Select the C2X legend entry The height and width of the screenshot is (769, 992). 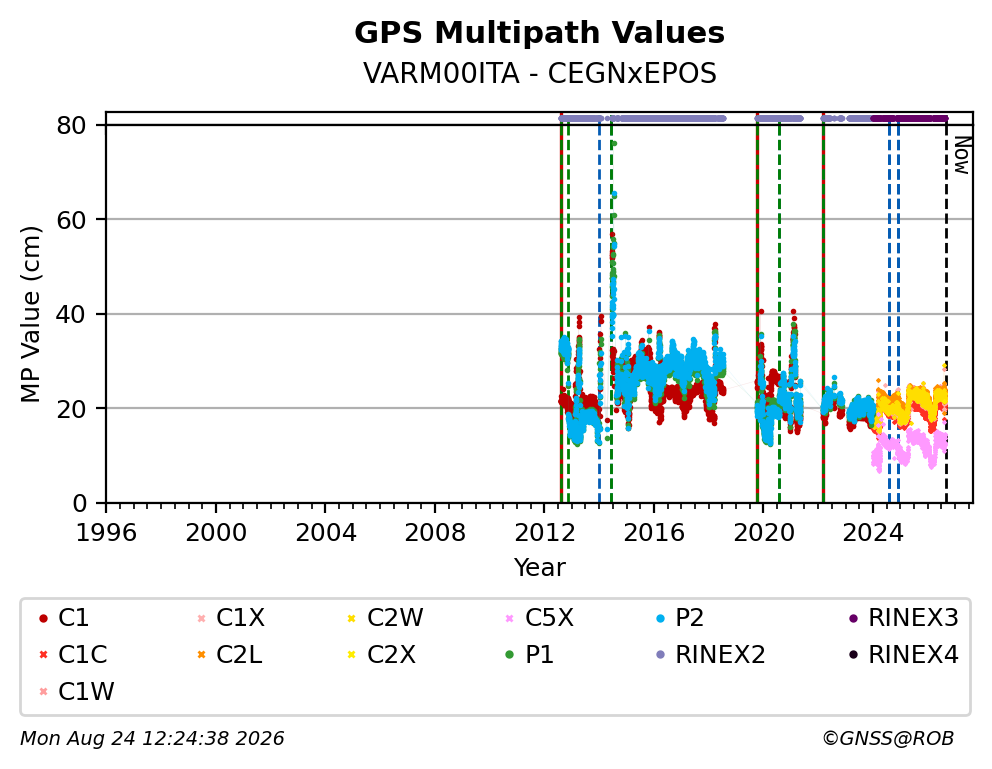tap(381, 655)
